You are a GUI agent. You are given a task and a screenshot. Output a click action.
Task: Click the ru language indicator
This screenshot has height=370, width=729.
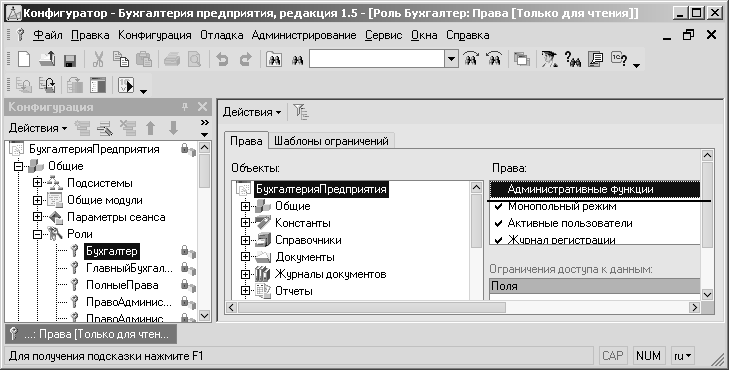683,356
